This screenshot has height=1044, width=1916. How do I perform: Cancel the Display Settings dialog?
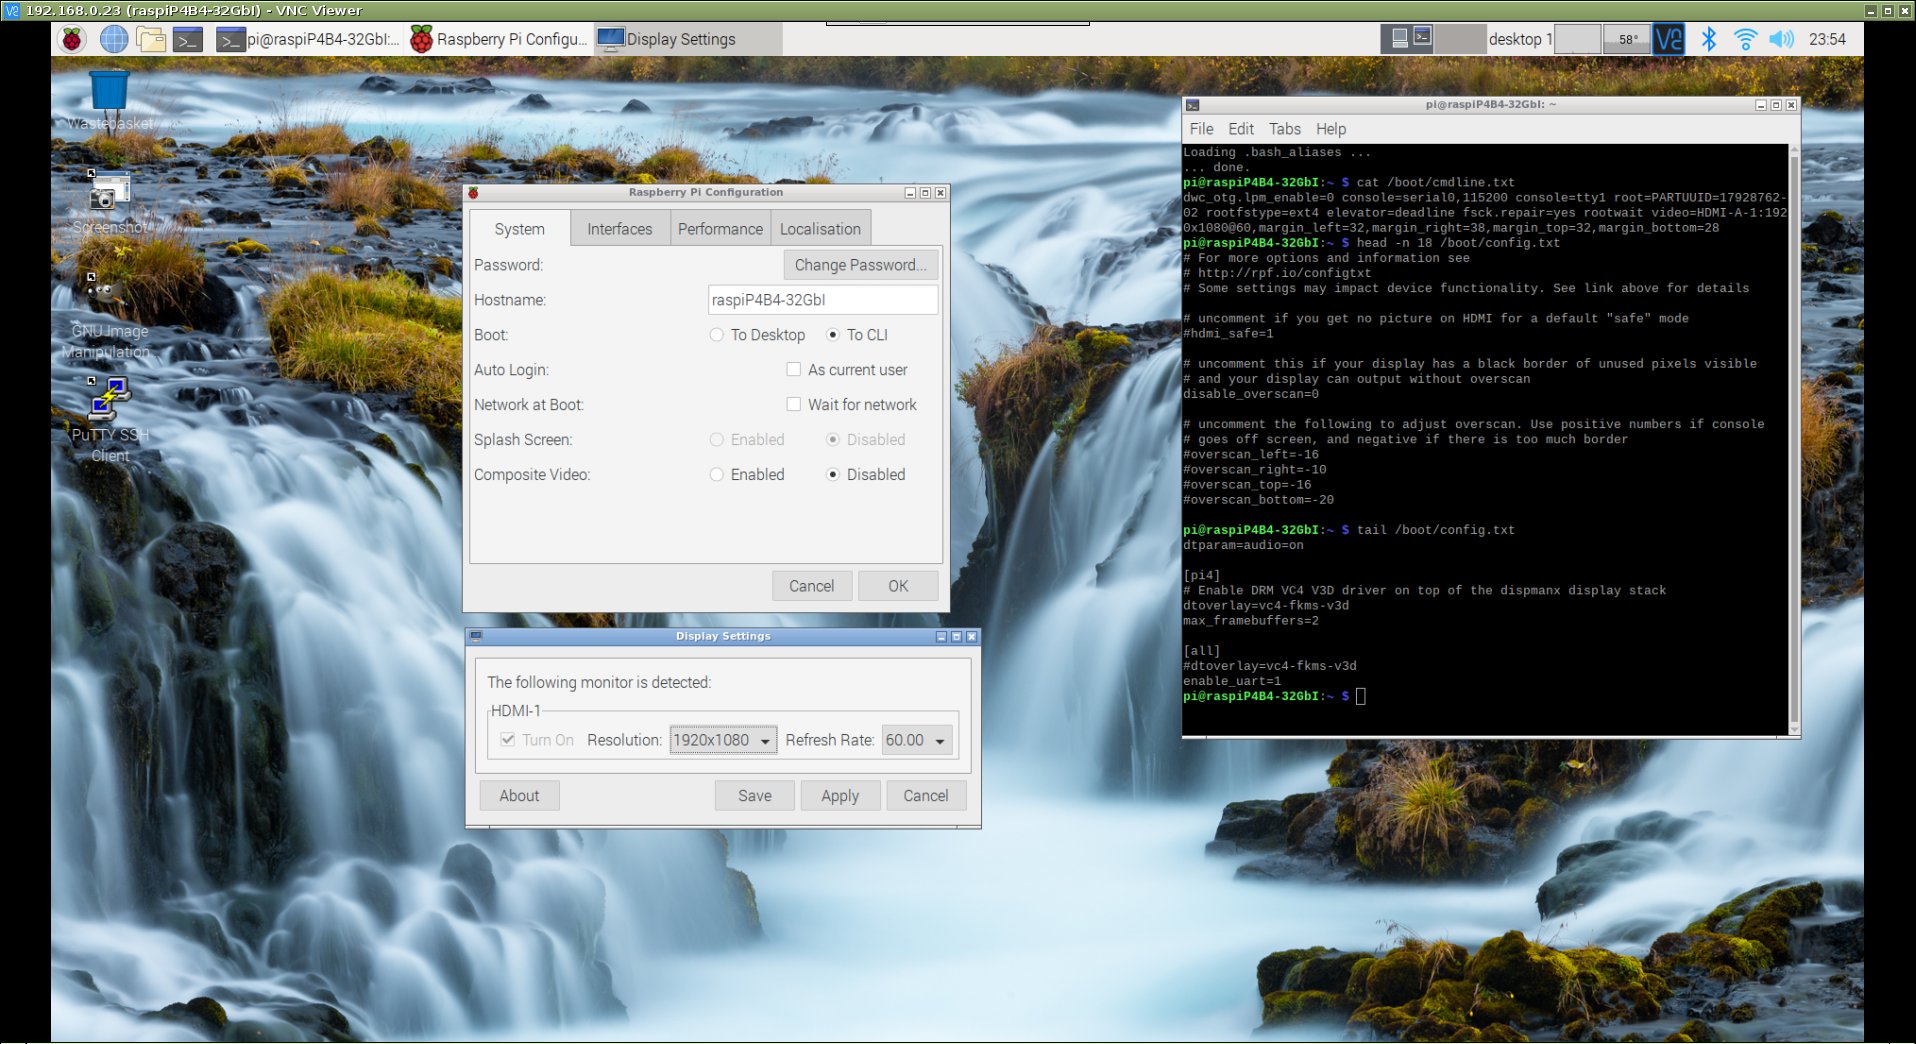[x=926, y=796]
